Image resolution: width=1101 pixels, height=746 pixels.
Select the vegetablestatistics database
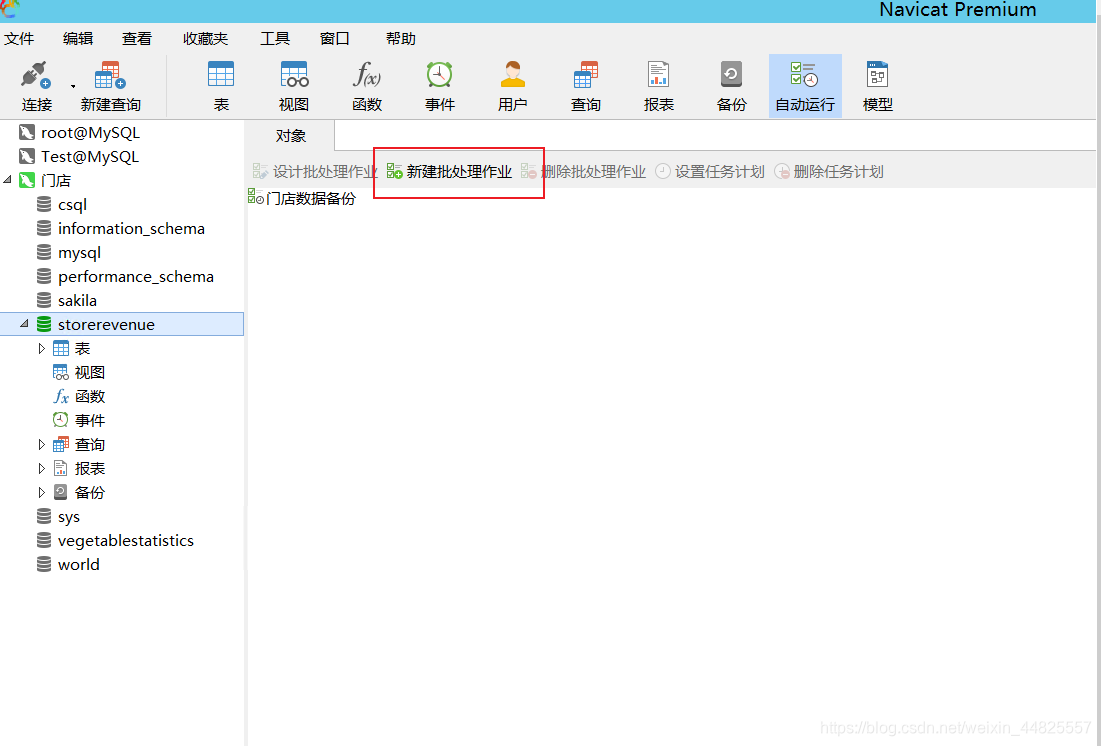126,540
